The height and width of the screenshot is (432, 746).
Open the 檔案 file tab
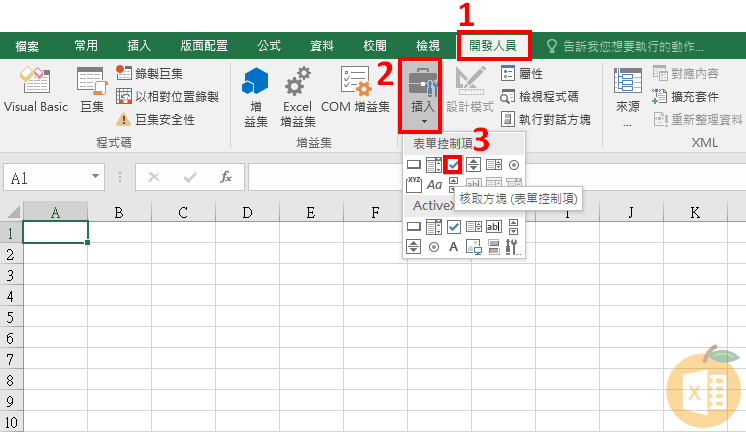27,46
